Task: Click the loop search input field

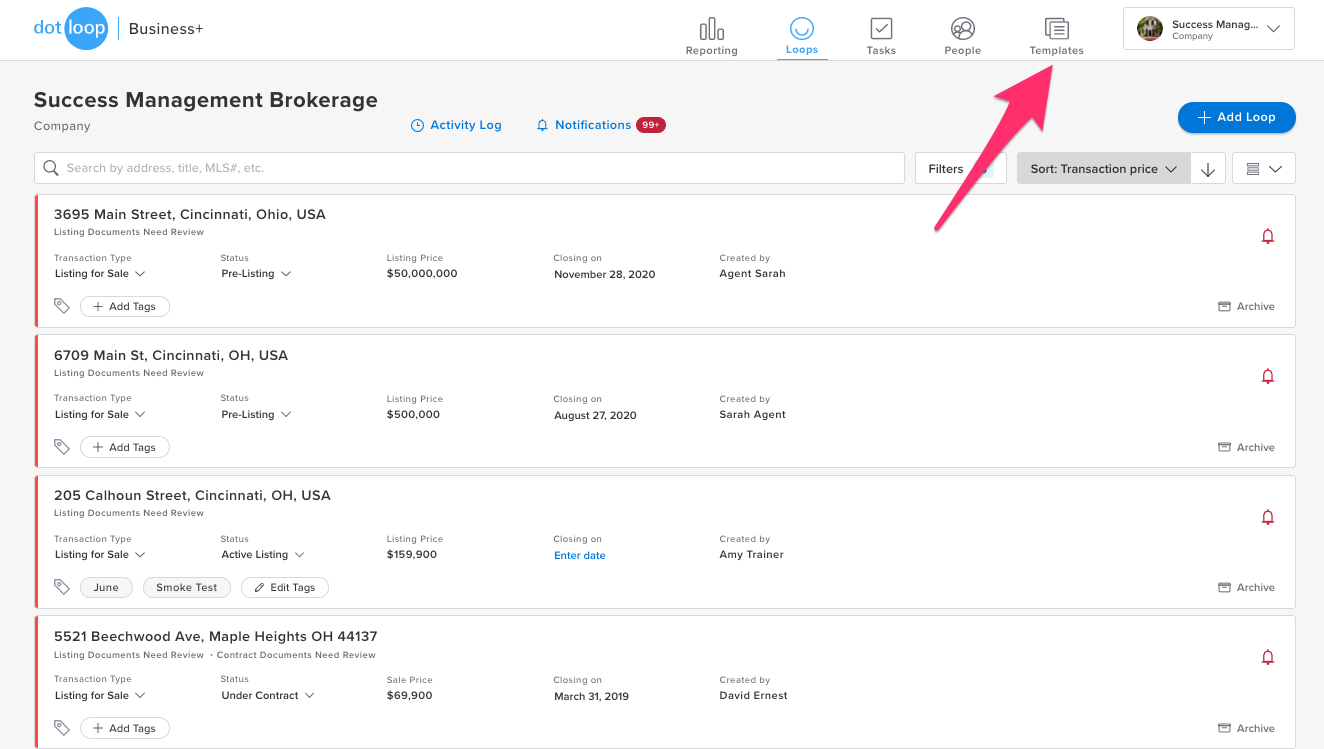Action: coord(470,168)
